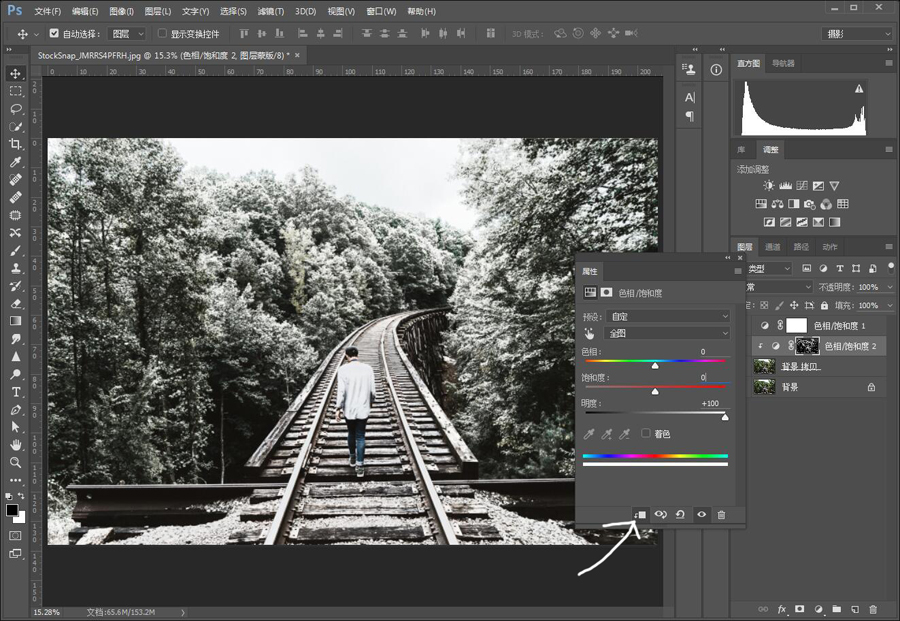Select the Zoom tool in toolbar
The width and height of the screenshot is (900, 621).
click(15, 463)
